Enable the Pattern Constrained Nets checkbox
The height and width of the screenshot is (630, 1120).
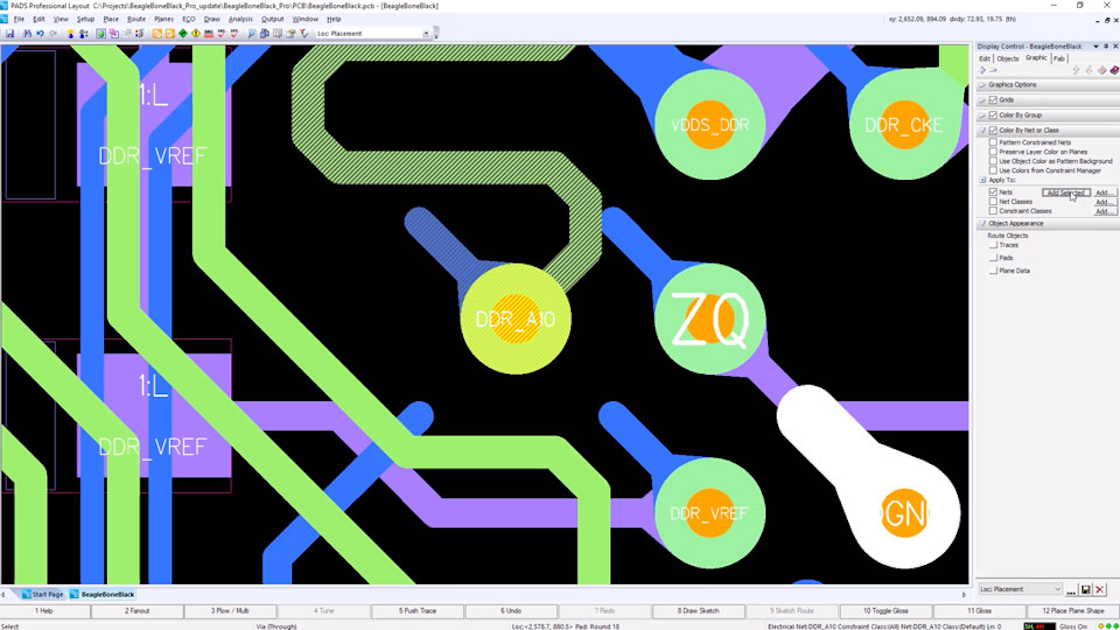tap(993, 142)
